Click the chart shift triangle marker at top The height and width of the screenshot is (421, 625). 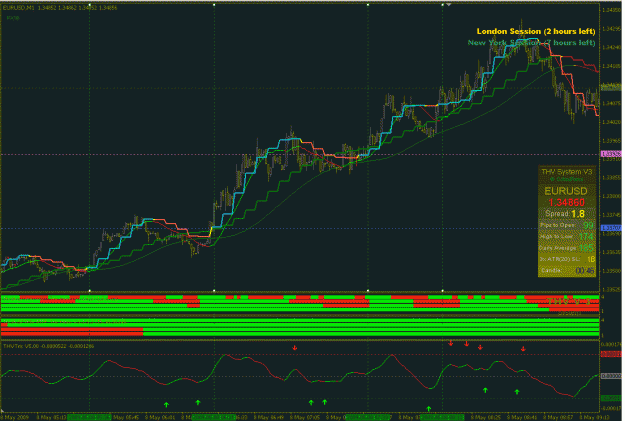point(449,5)
